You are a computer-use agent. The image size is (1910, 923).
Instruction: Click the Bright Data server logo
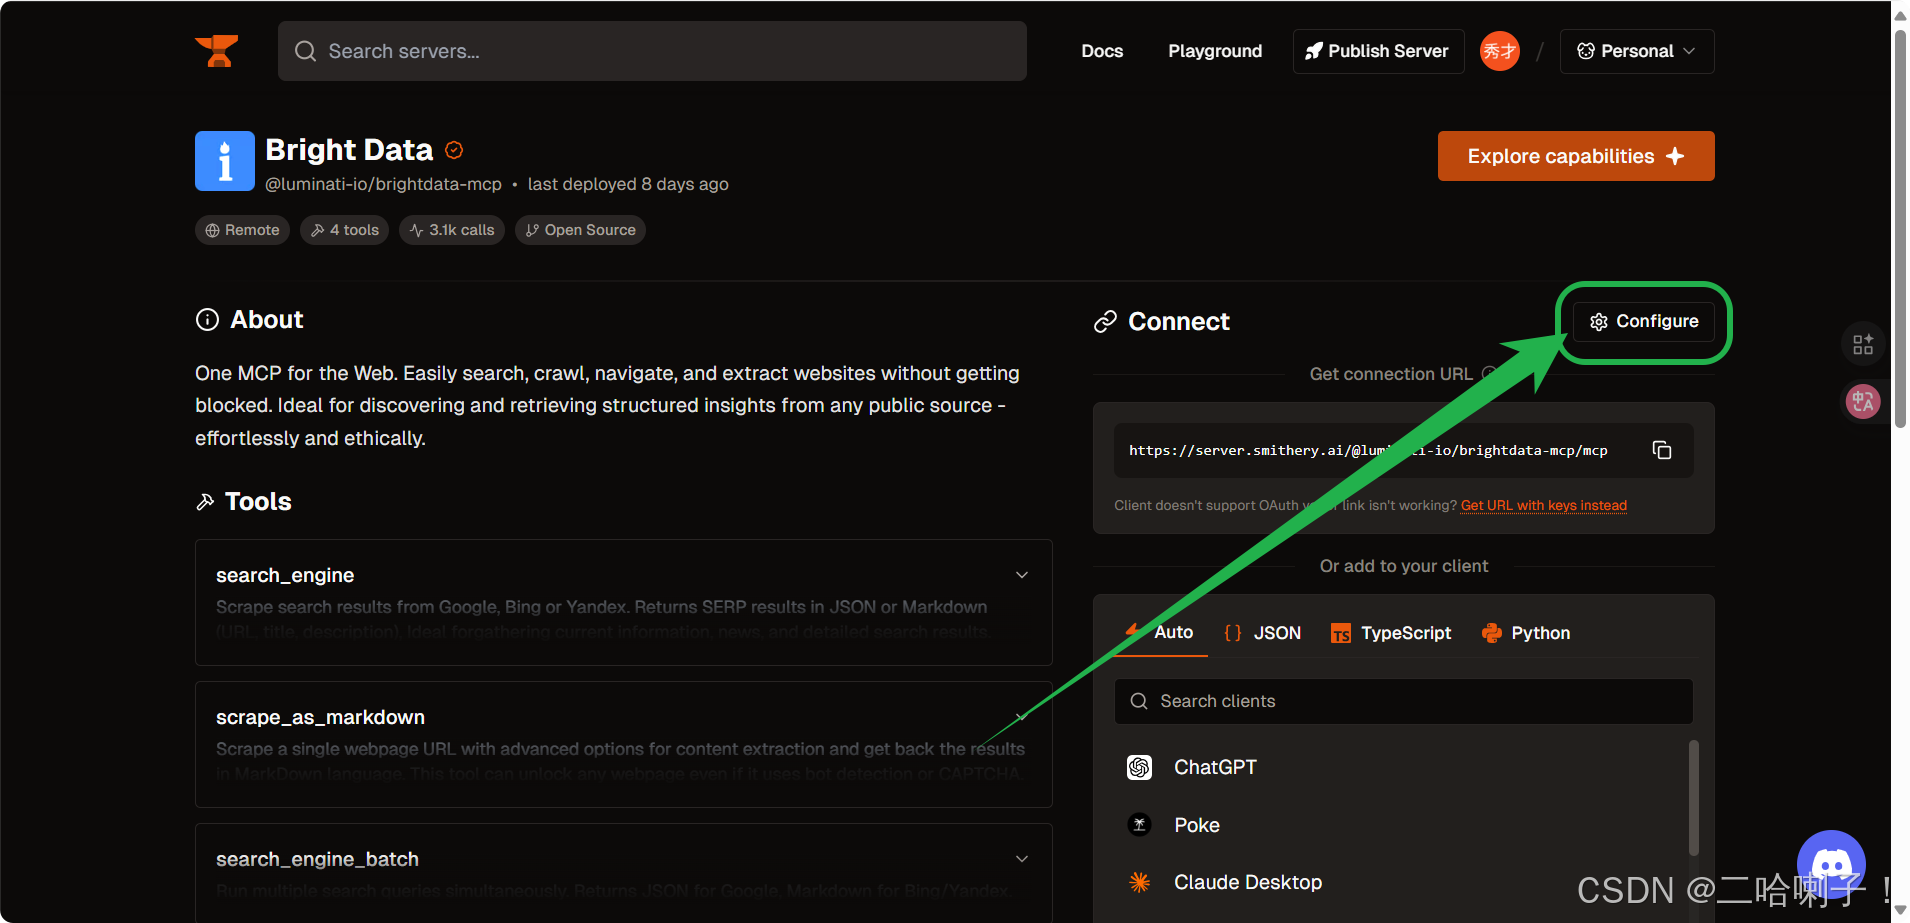tap(225, 161)
